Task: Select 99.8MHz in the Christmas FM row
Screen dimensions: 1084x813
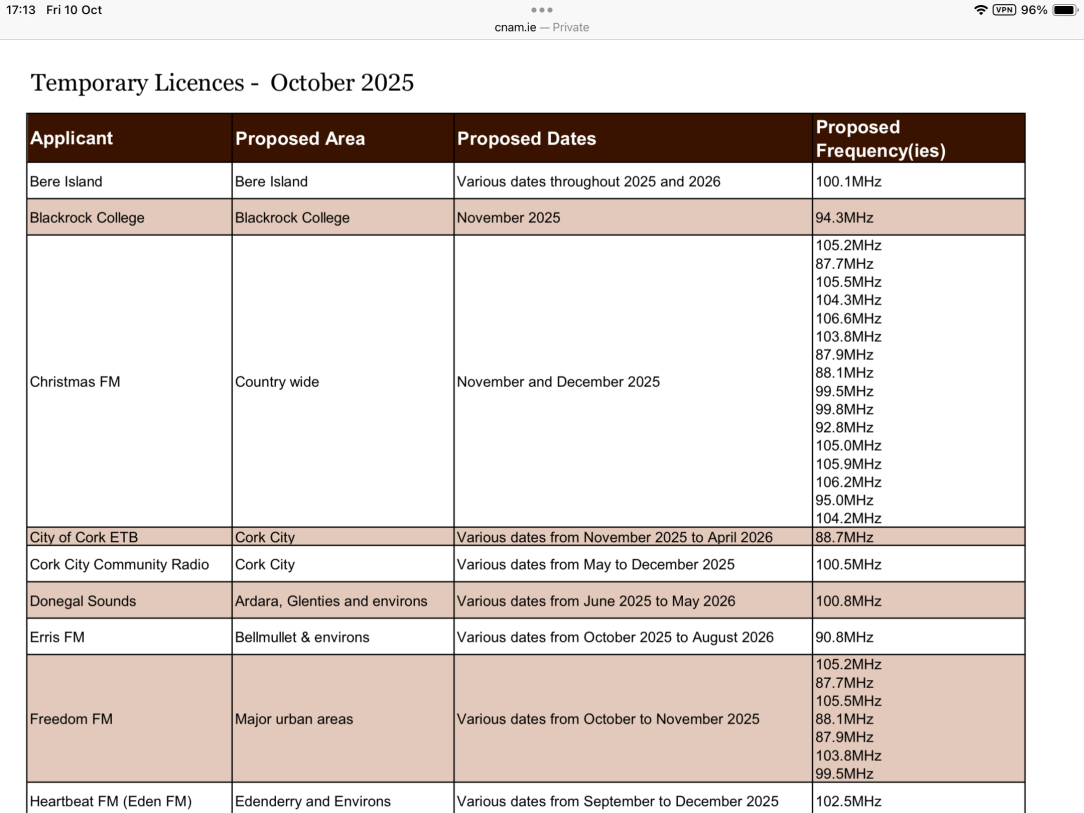Action: 844,409
